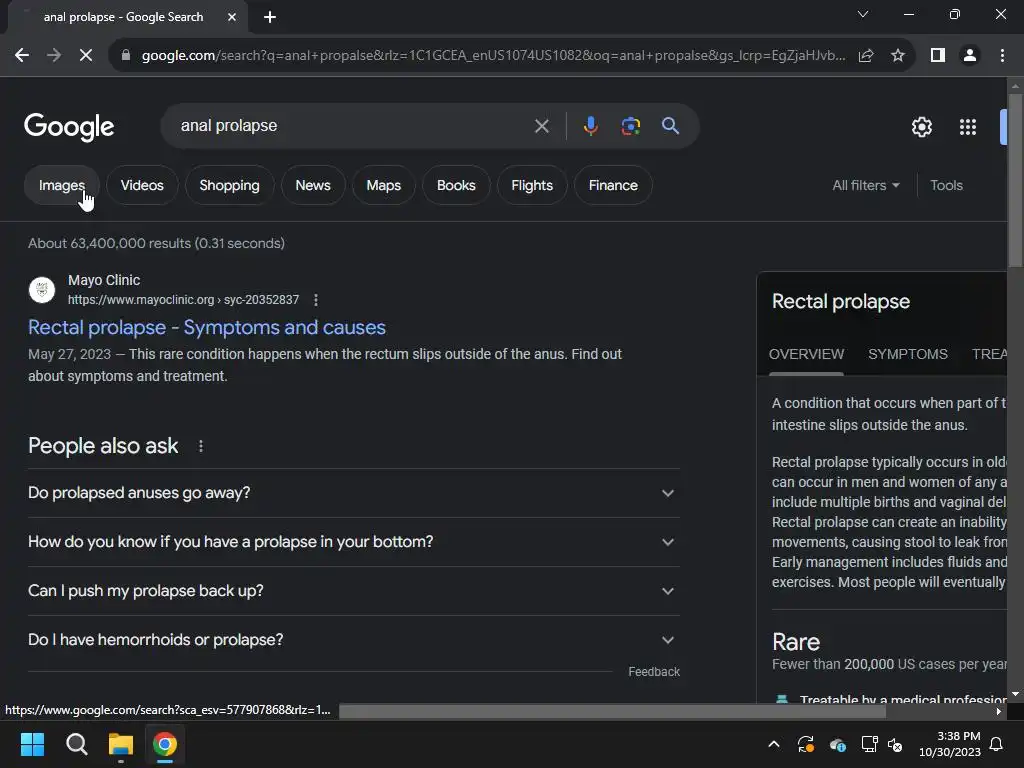
Task: Open Chrome's three-dot menu
Action: click(1002, 56)
